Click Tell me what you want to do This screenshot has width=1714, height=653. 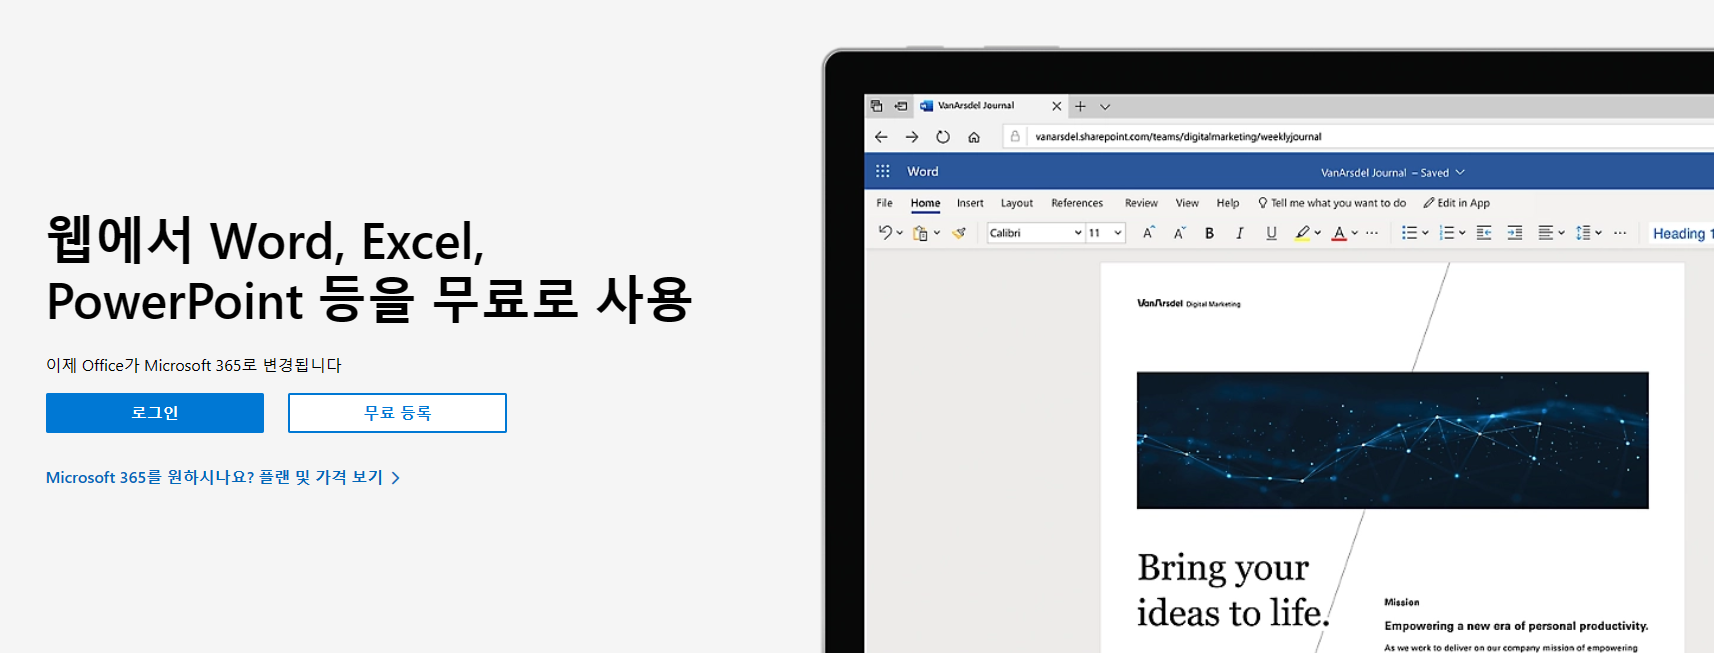pyautogui.click(x=1332, y=203)
